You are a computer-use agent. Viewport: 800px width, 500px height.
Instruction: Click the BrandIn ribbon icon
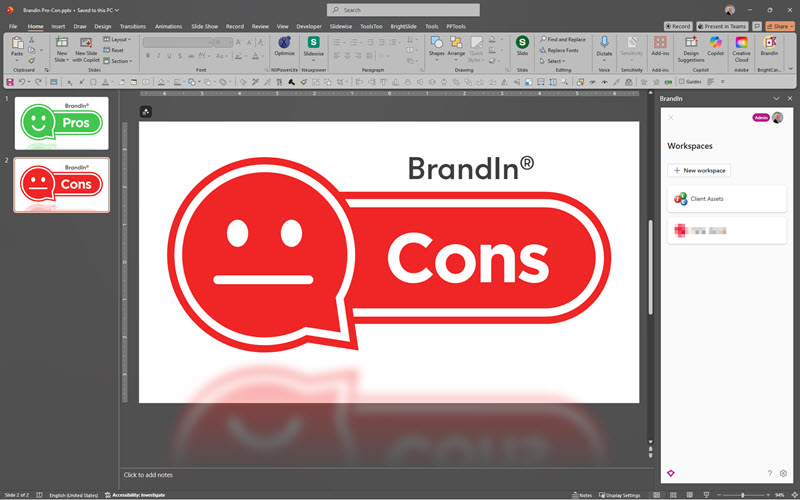769,44
